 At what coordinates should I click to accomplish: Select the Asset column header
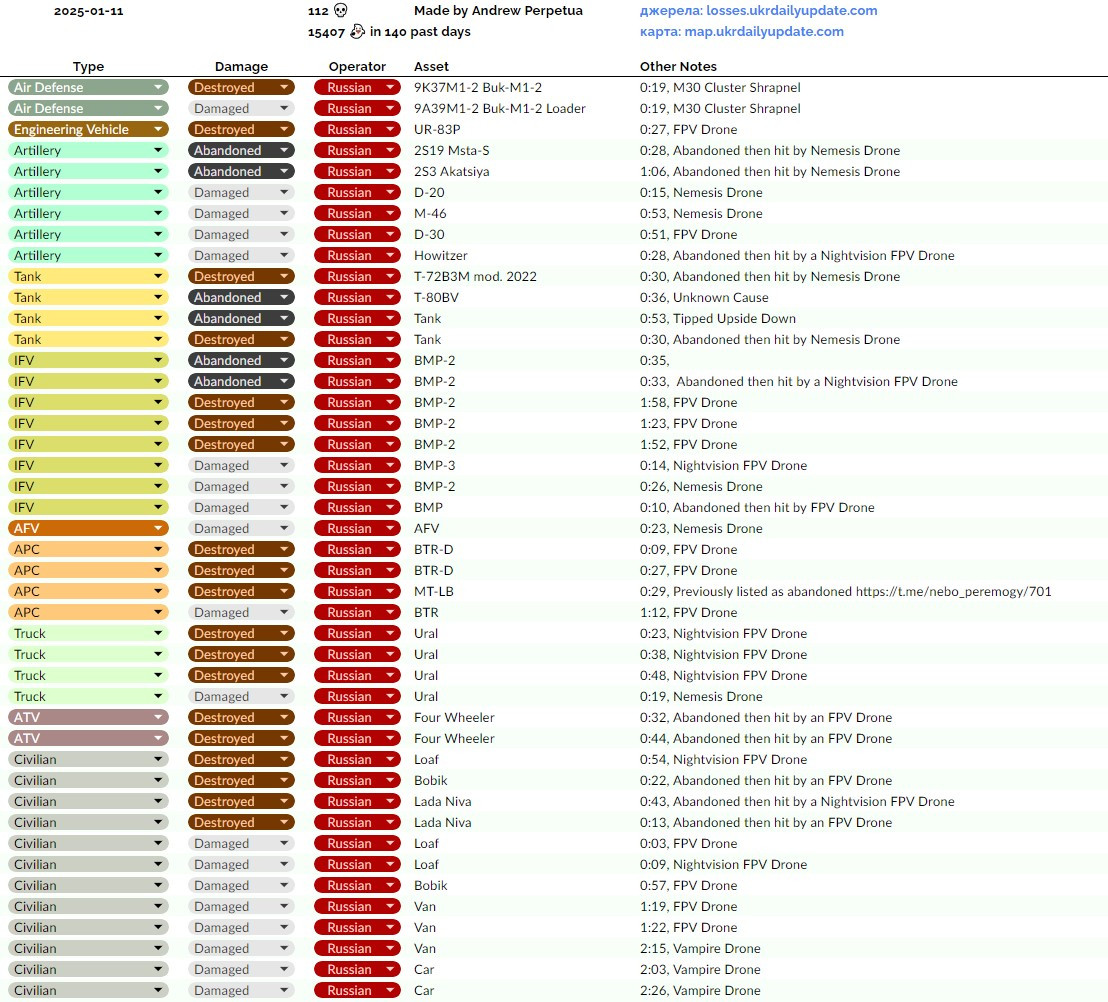tap(431, 66)
